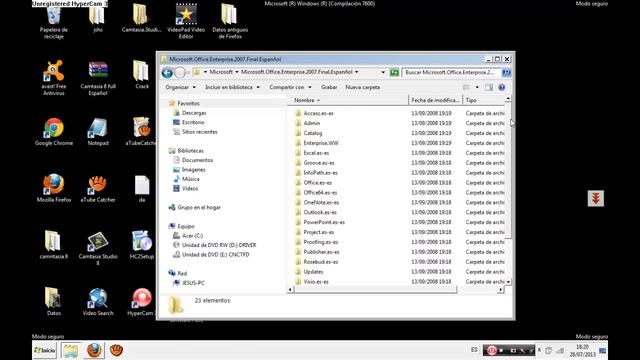Open Firefox from the taskbar
The width and height of the screenshot is (640, 360).
coord(94,350)
